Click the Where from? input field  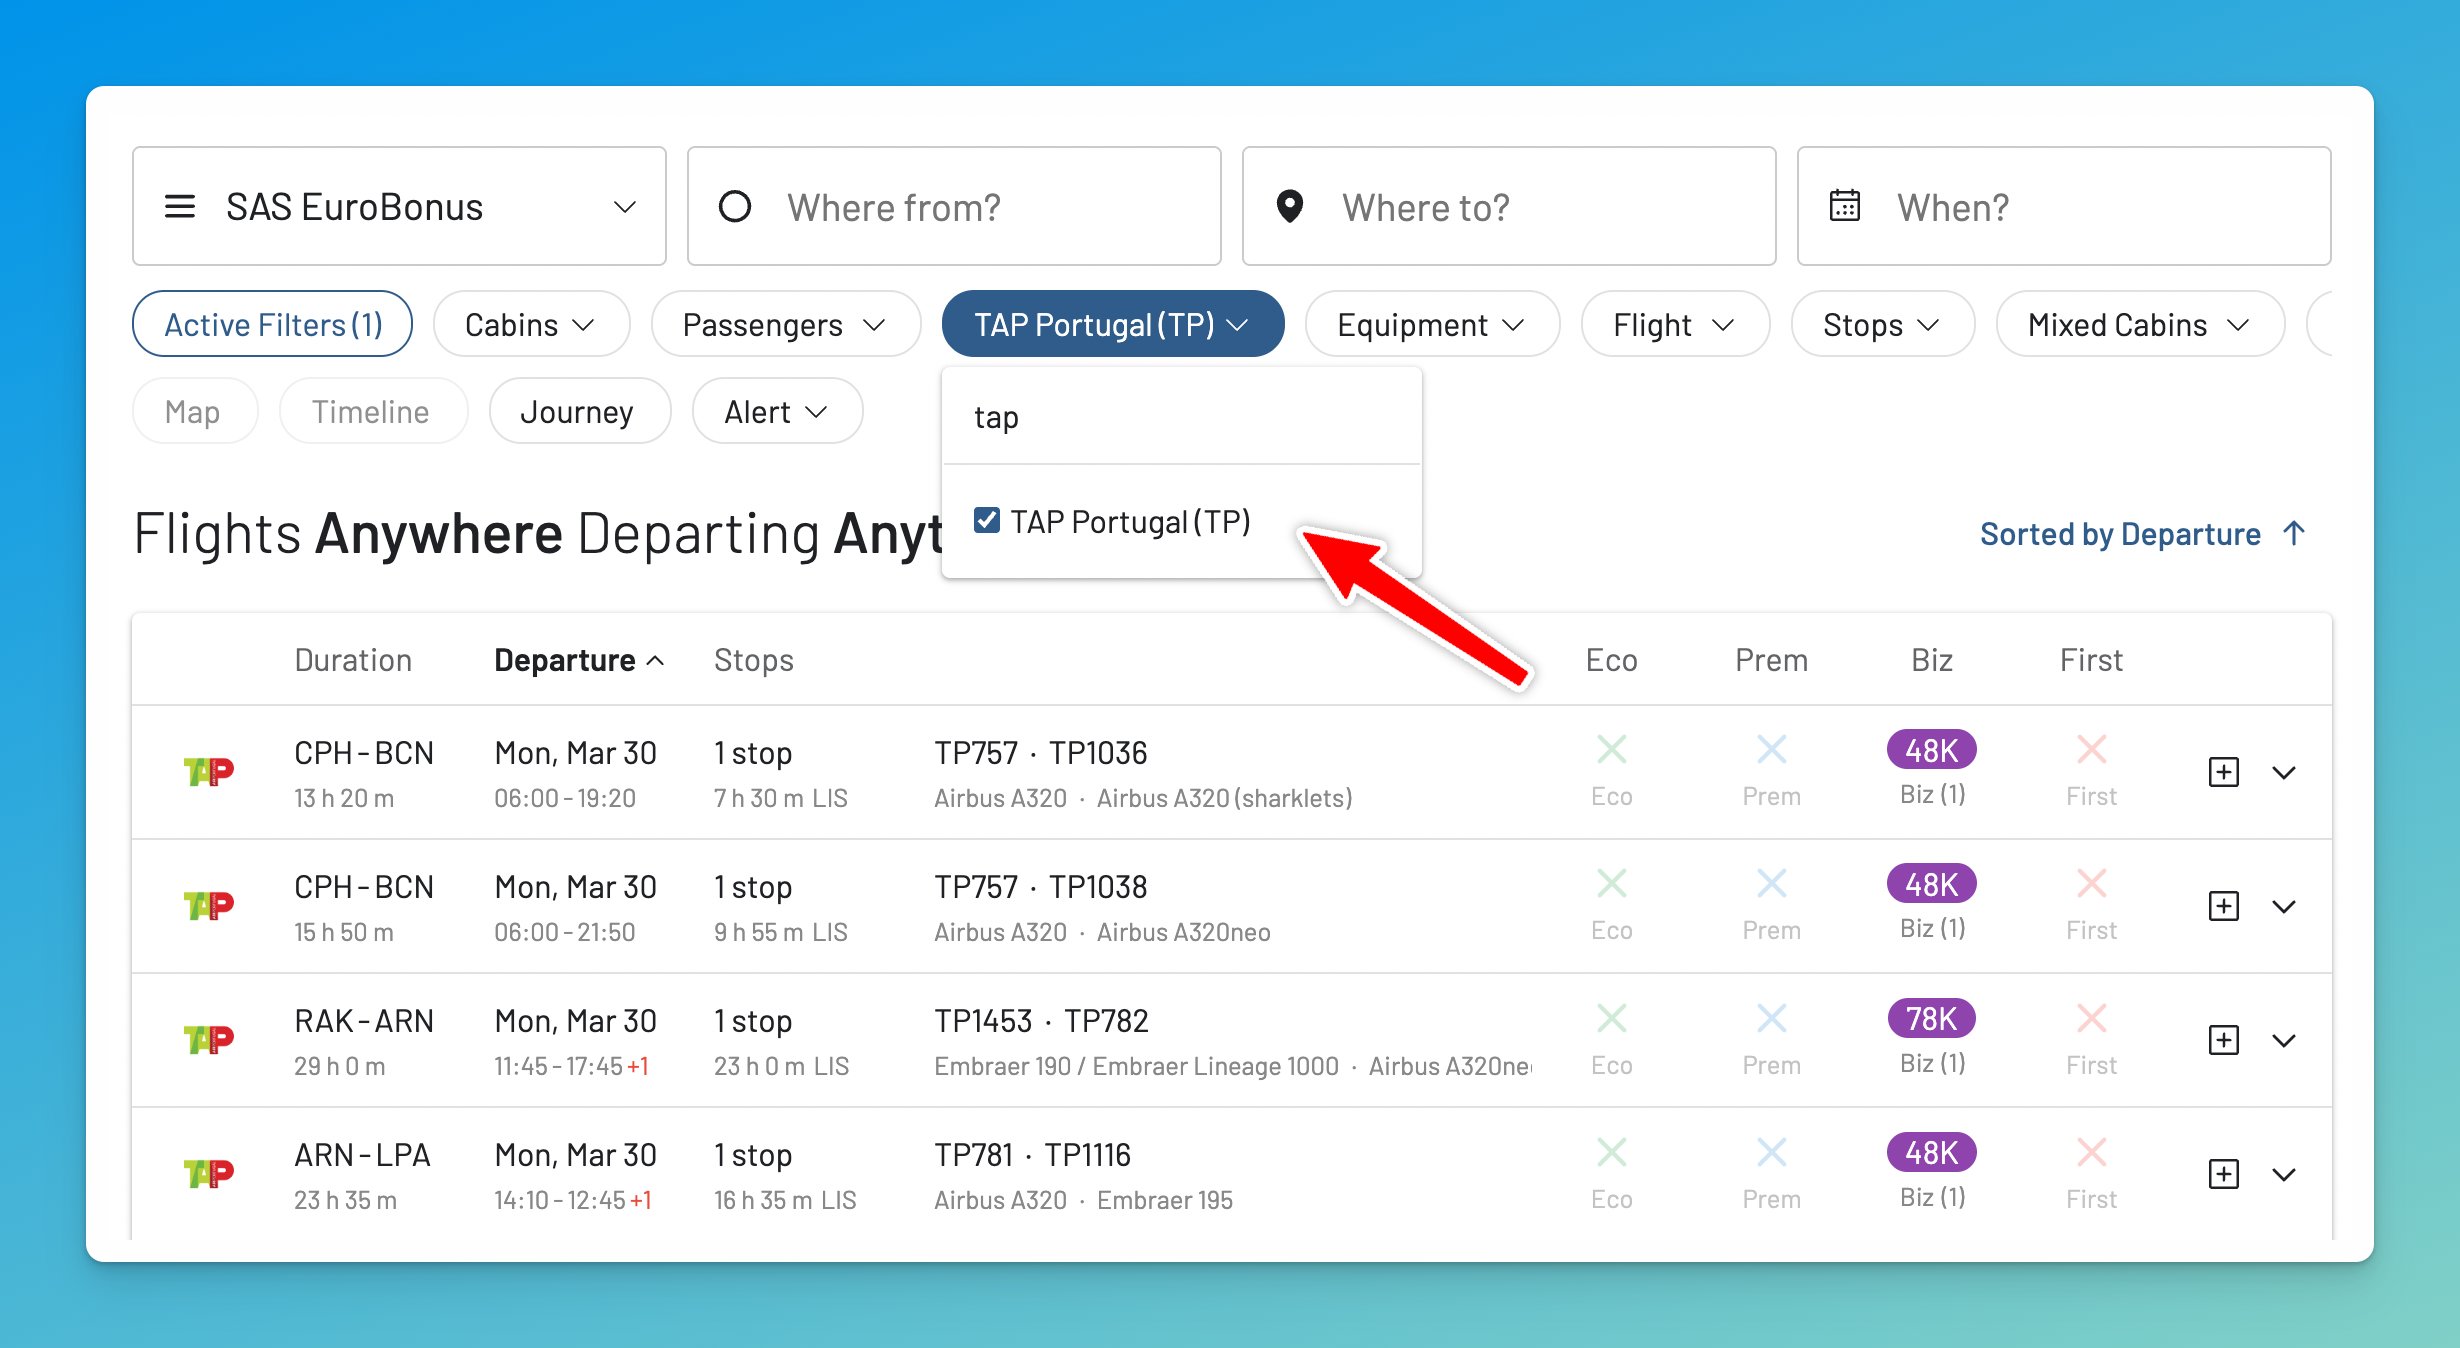click(x=955, y=207)
